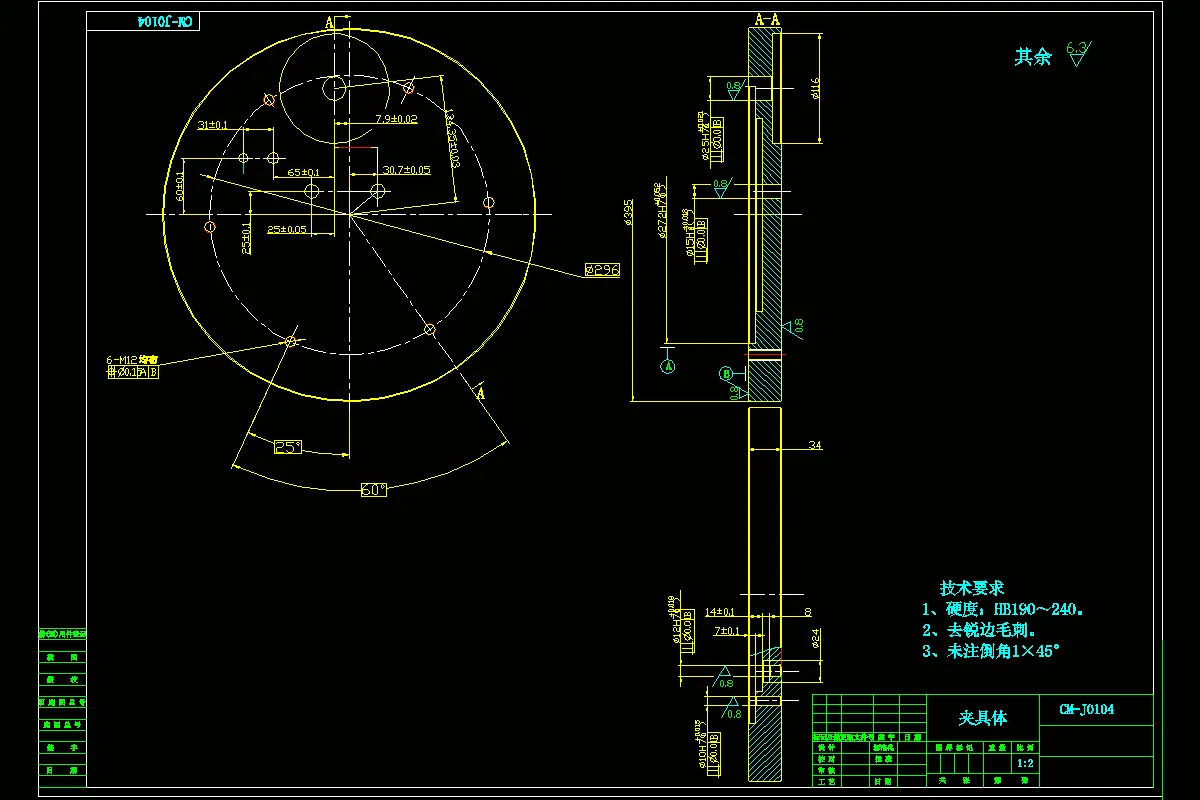Click the ø296 diameter dimension label

click(x=602, y=270)
